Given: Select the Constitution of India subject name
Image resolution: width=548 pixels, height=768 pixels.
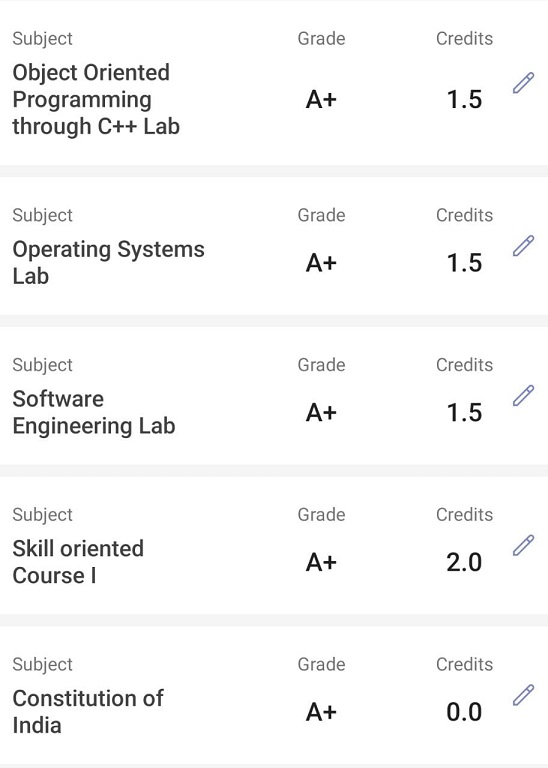Looking at the screenshot, I should pos(88,712).
